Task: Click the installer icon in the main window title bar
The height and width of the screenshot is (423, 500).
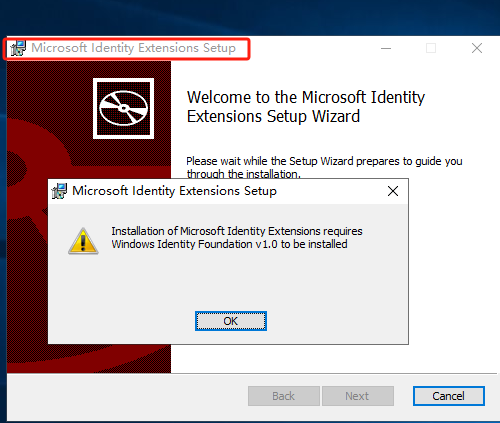Action: click(18, 48)
